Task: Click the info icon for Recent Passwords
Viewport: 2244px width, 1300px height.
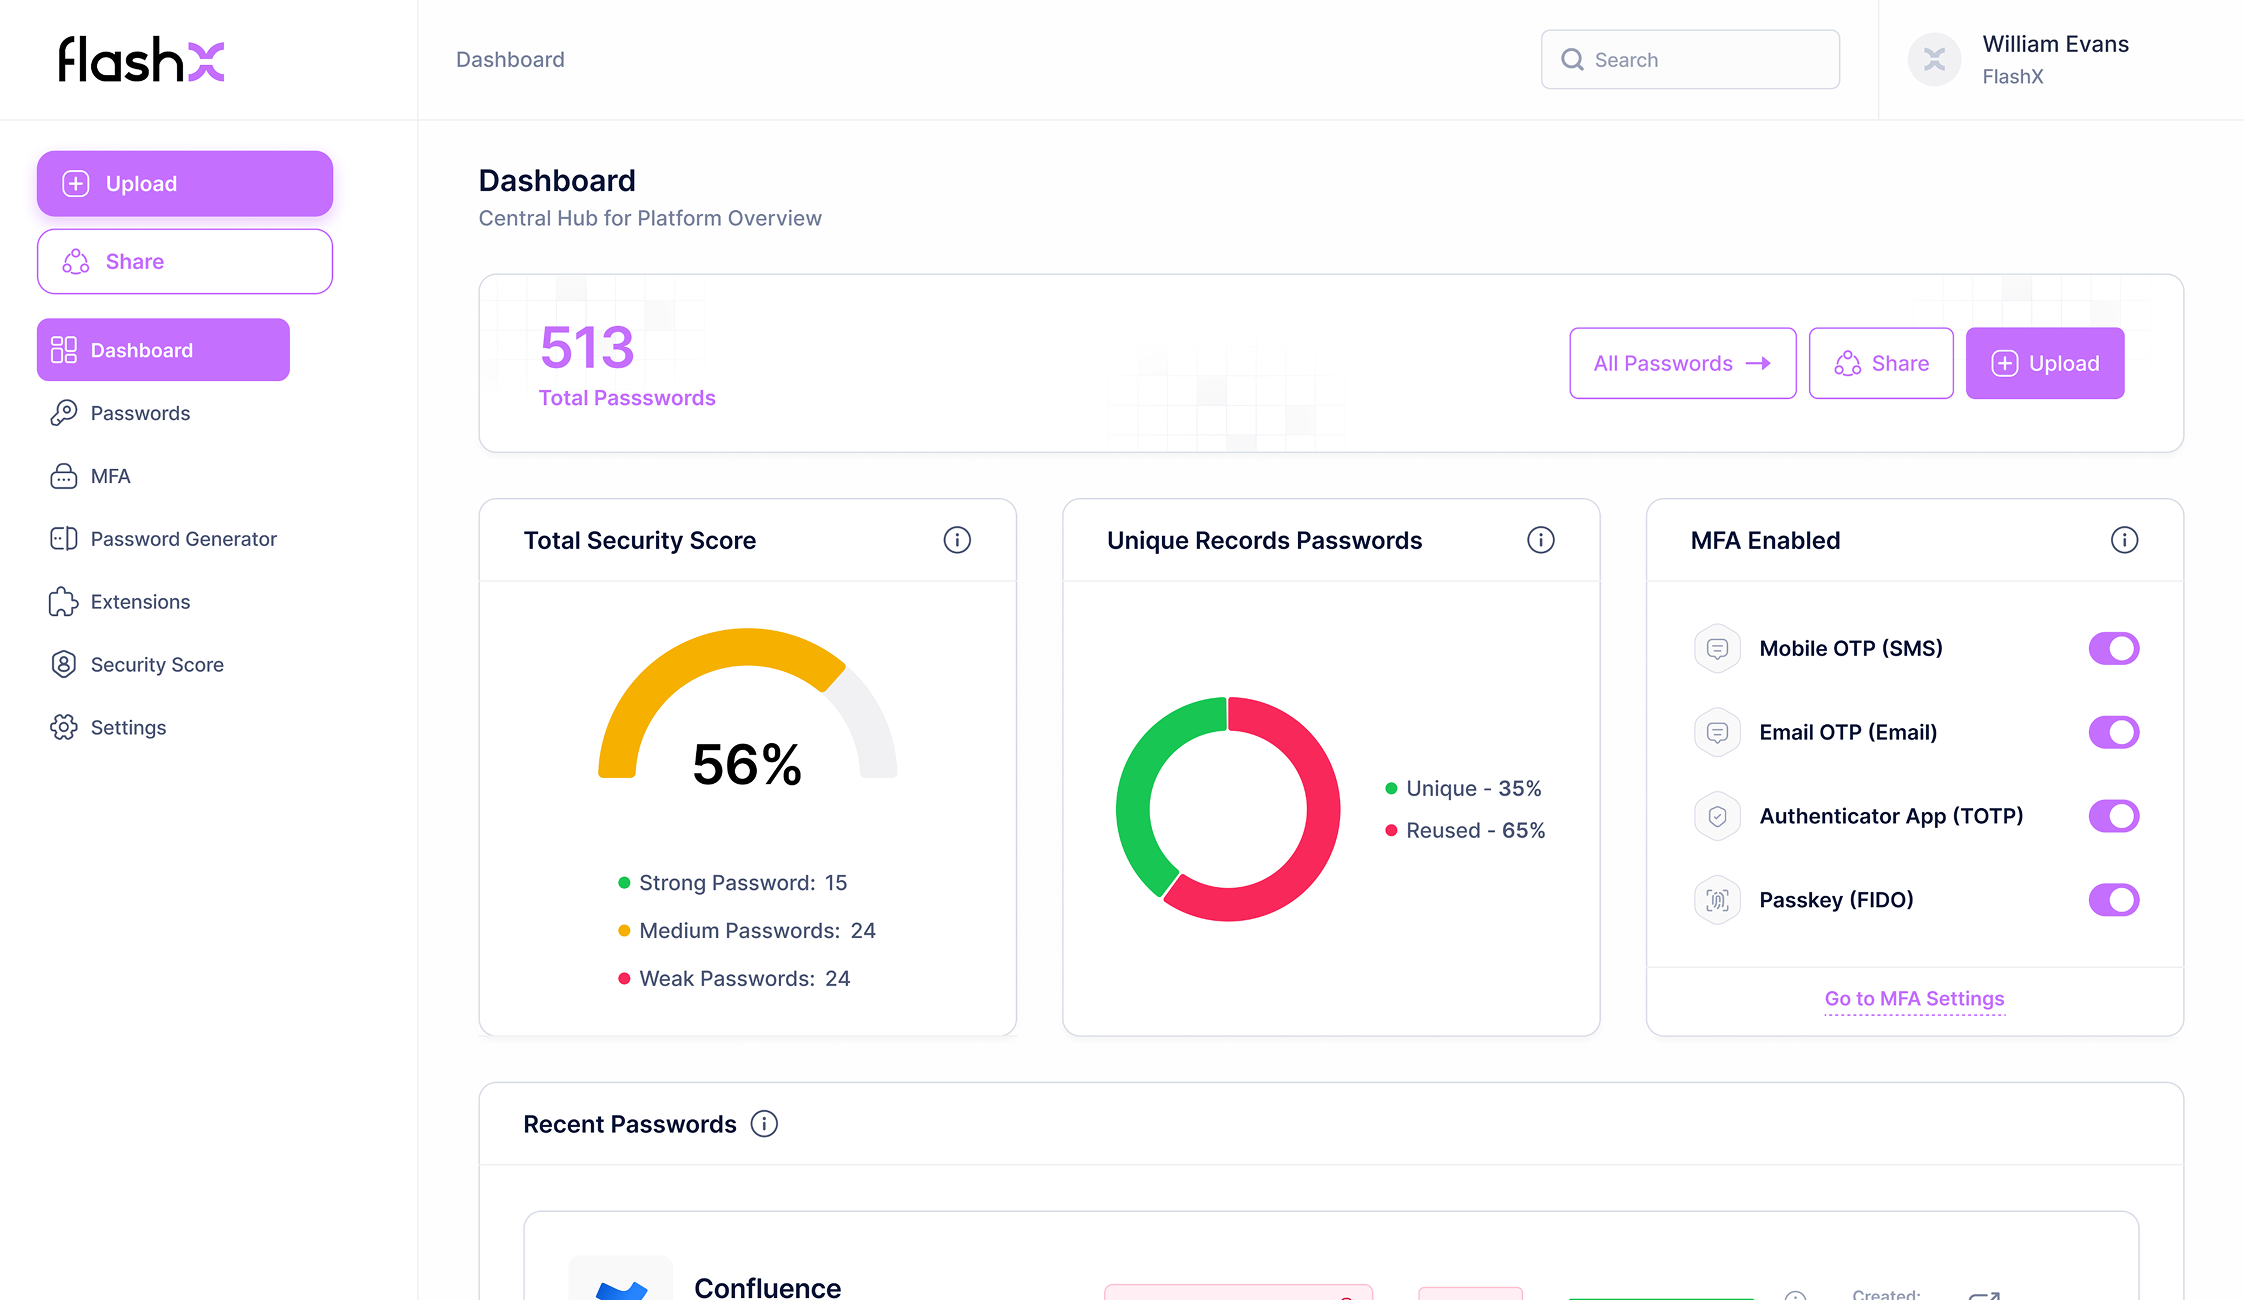Action: point(764,1124)
